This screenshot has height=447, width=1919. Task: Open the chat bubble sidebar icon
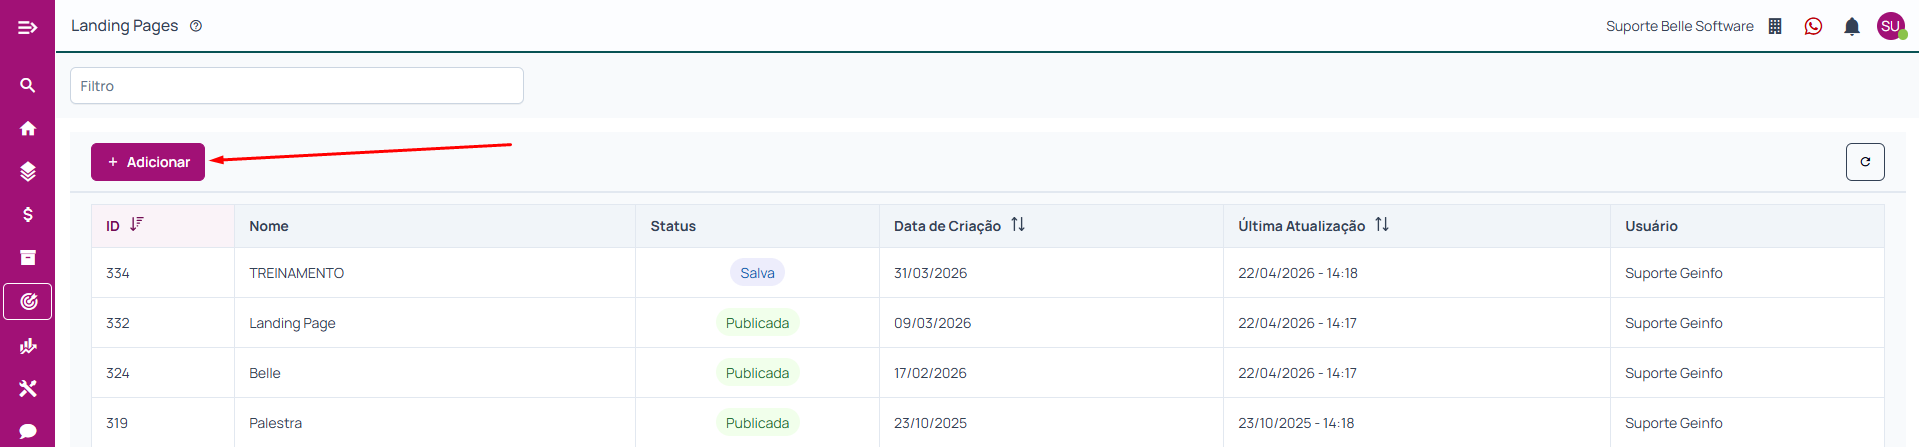[27, 431]
